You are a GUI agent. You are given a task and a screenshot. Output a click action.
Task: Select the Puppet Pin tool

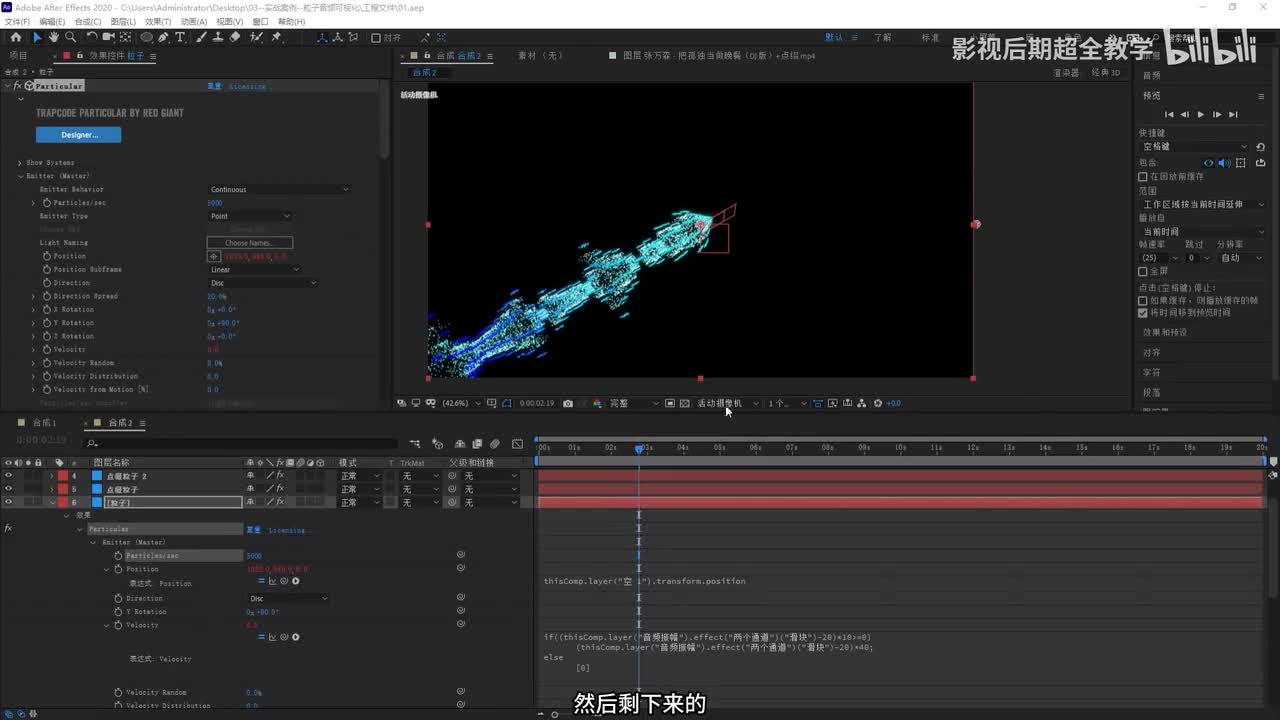point(277,37)
